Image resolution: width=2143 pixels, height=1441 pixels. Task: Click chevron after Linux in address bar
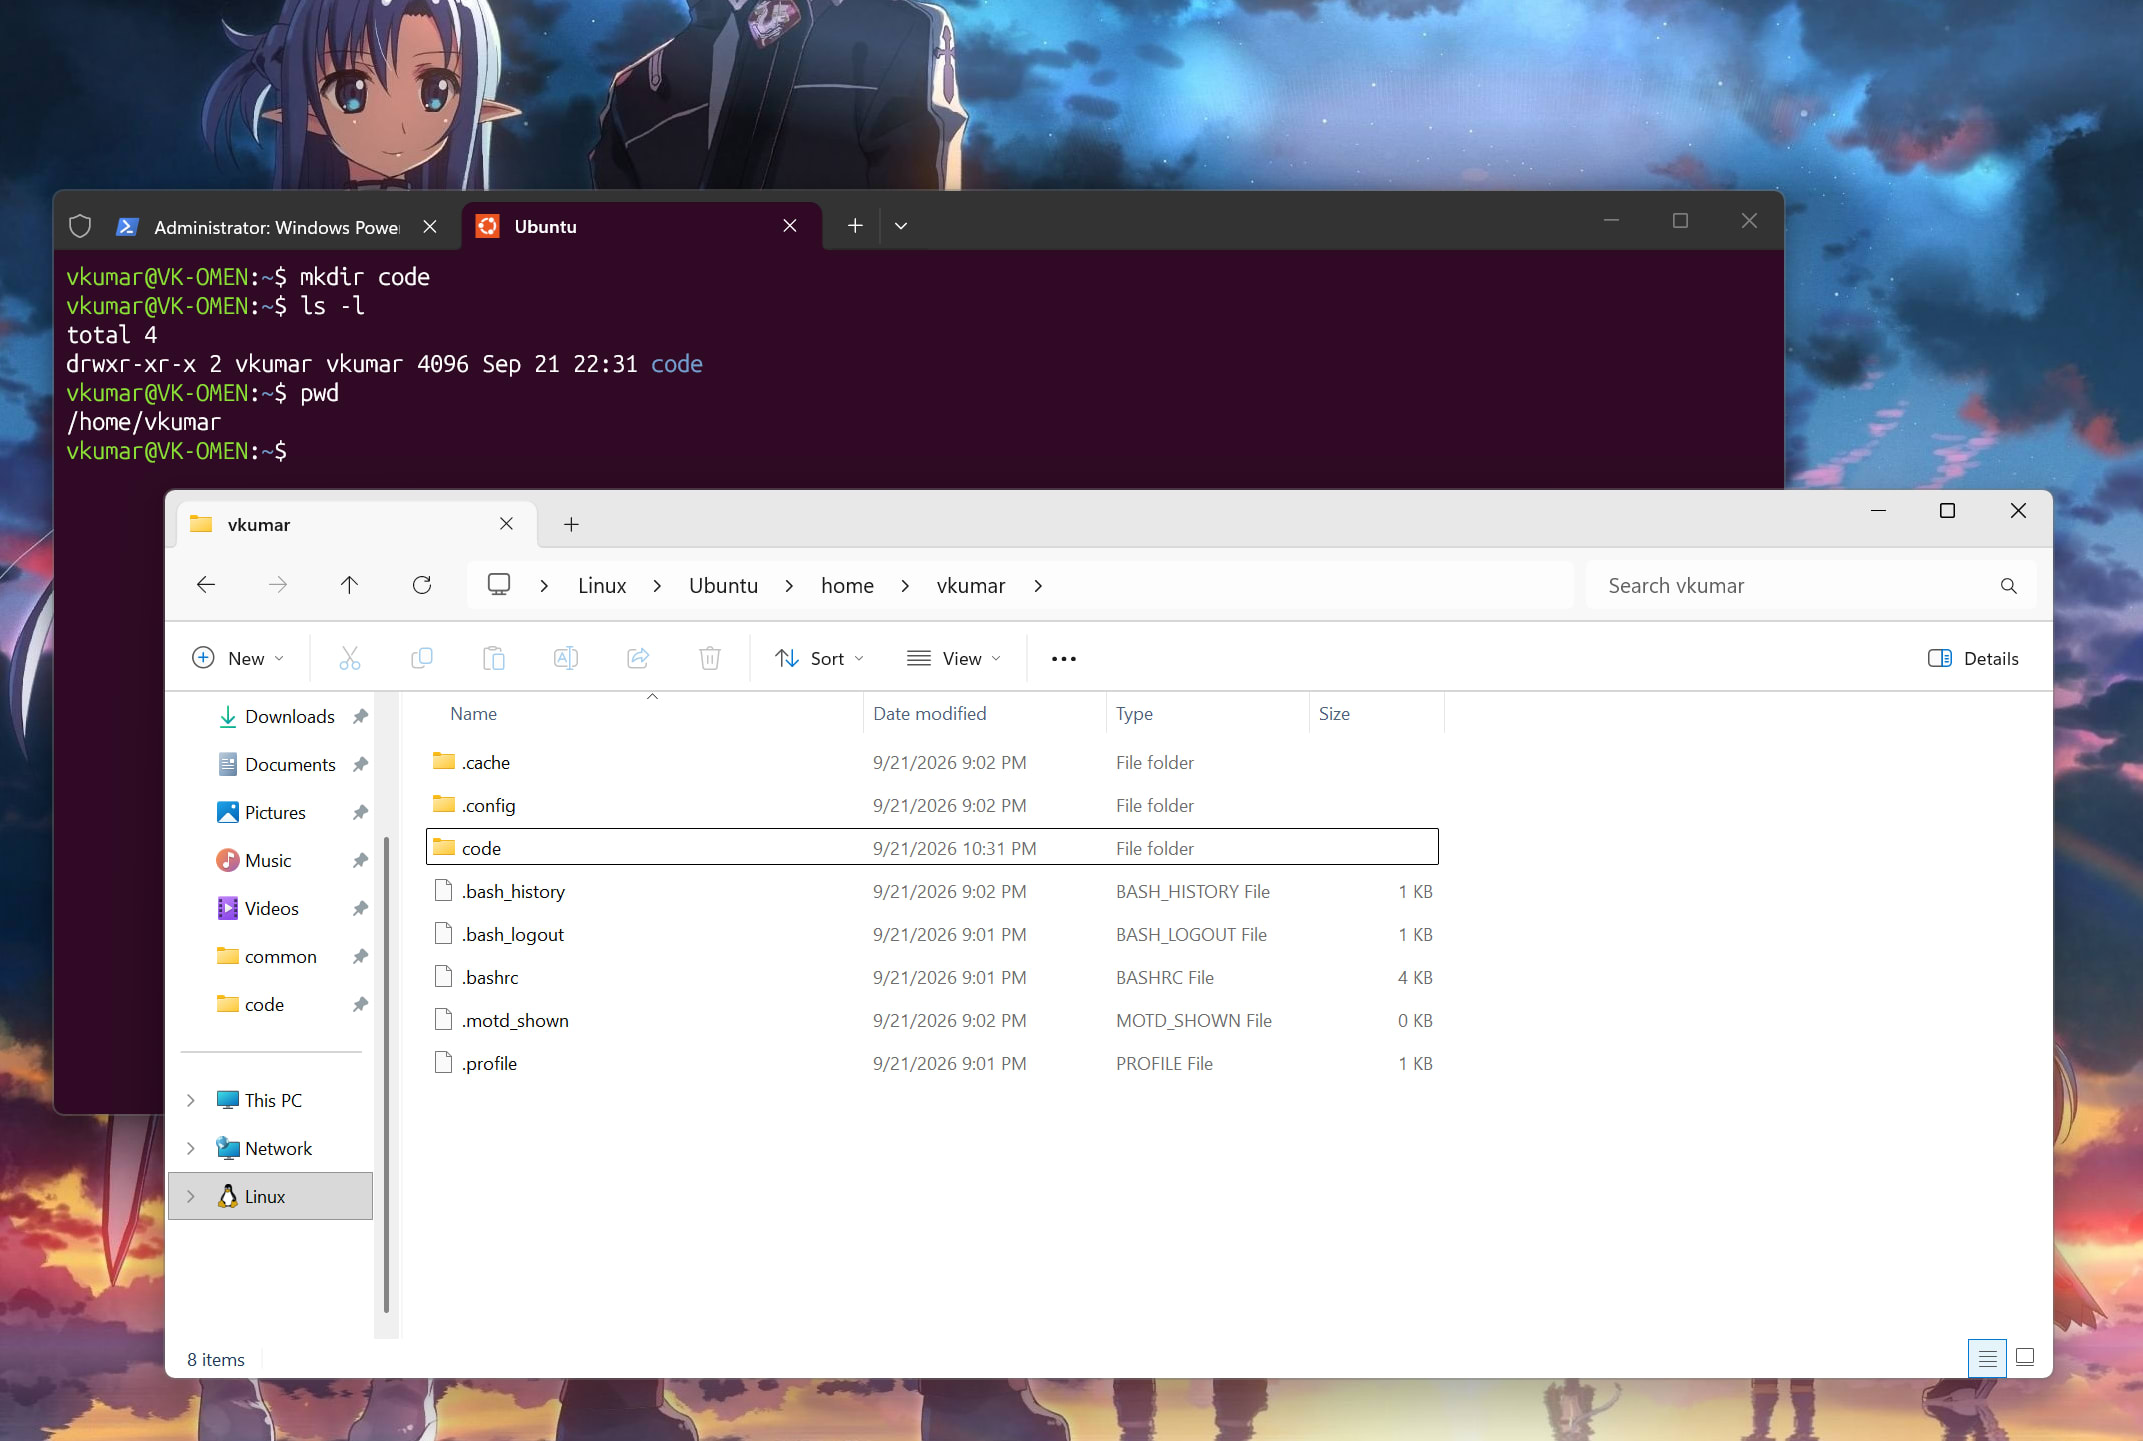click(657, 586)
